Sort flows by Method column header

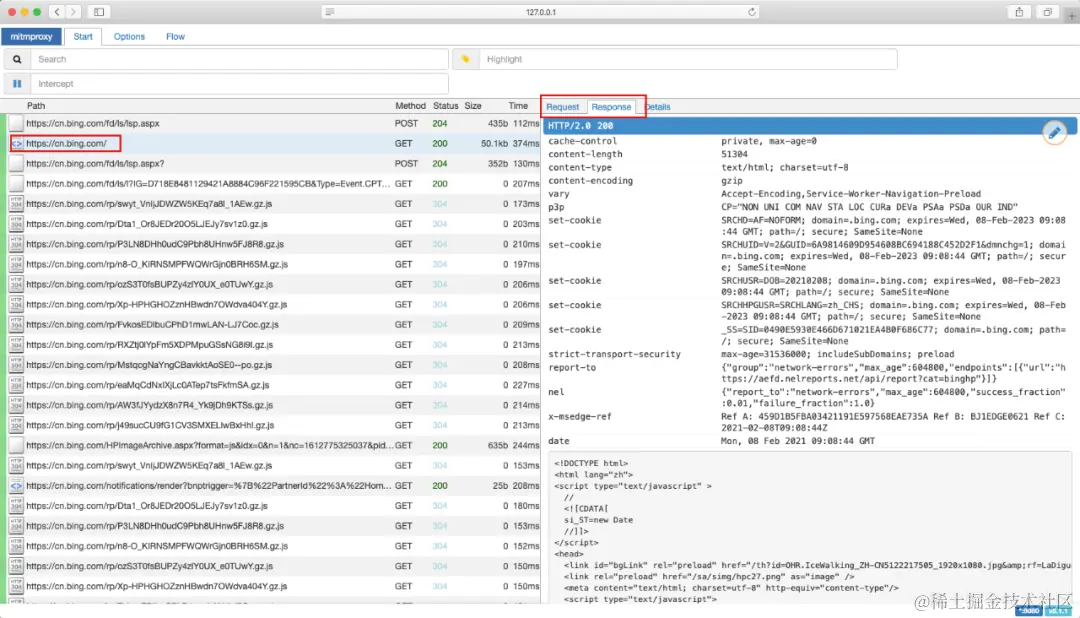click(x=411, y=105)
